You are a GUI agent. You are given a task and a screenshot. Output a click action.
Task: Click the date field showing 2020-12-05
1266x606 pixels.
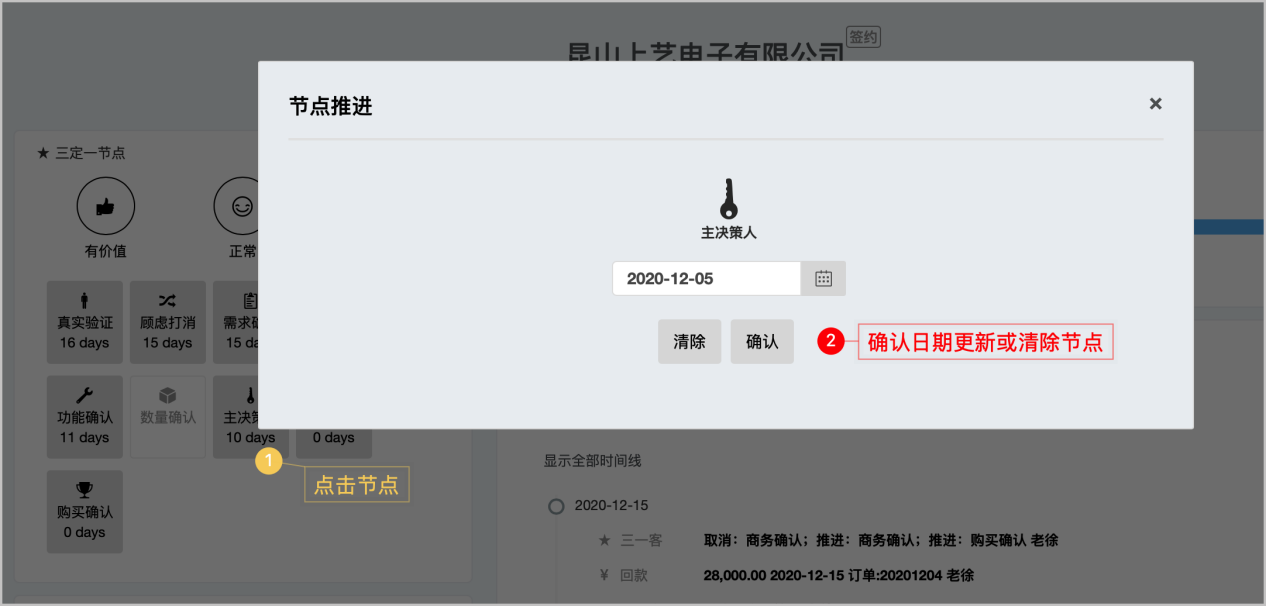click(706, 279)
